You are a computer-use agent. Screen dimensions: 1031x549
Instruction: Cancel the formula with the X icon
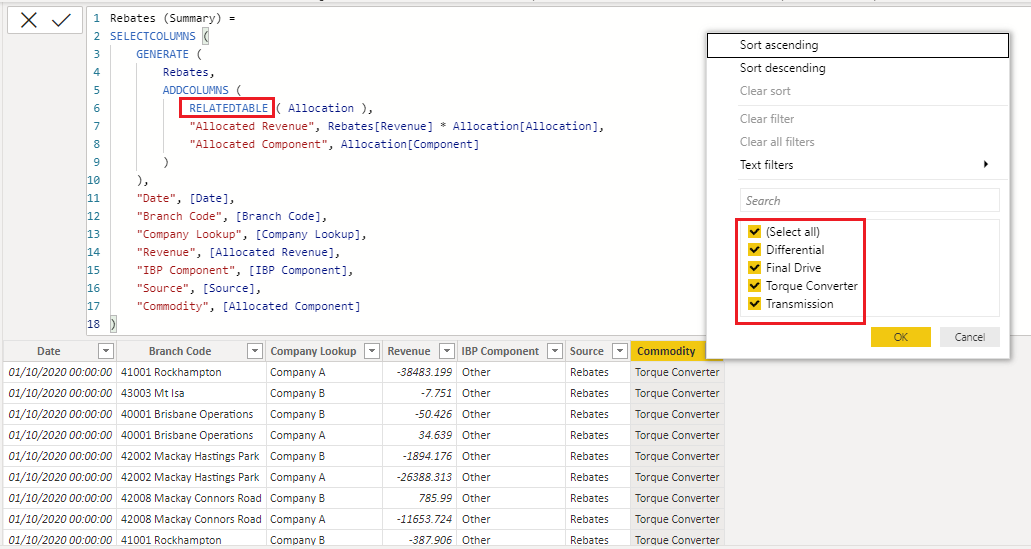(28, 20)
